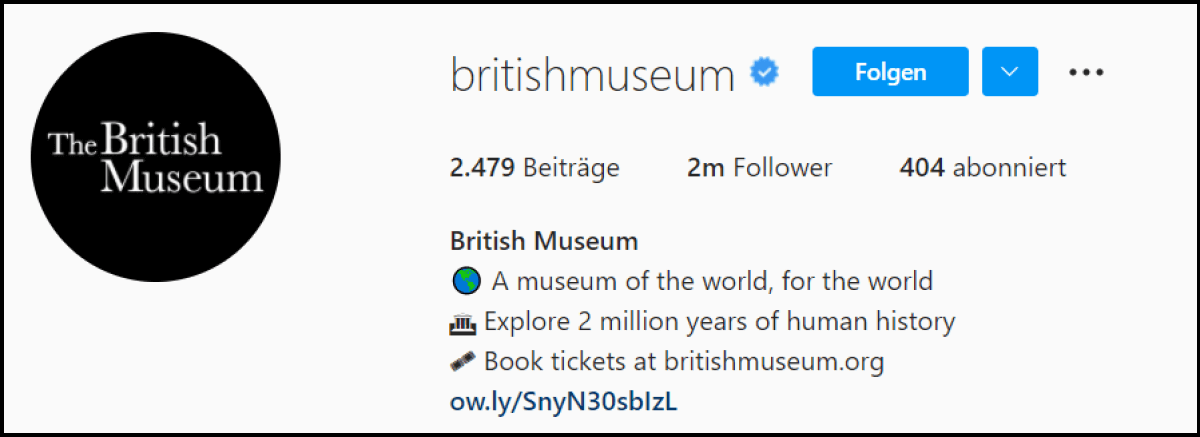Expand the suggested accounts dropdown arrow

(1010, 72)
